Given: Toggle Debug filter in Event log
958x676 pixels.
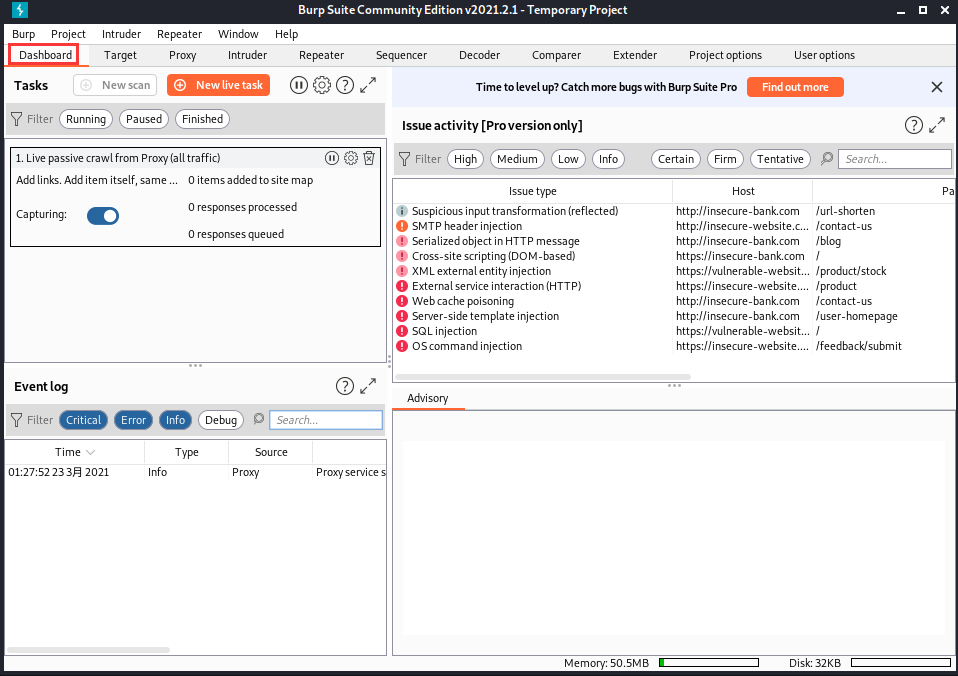Looking at the screenshot, I should (x=221, y=420).
